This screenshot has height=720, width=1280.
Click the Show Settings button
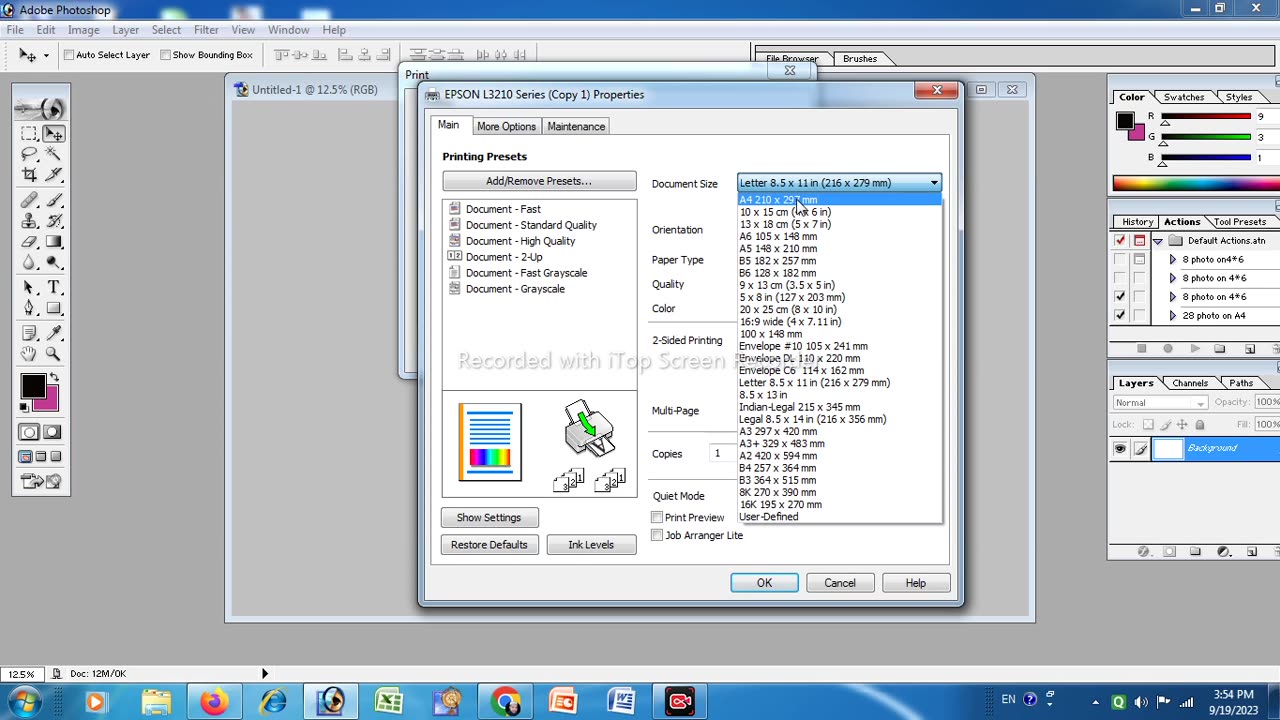(x=489, y=518)
